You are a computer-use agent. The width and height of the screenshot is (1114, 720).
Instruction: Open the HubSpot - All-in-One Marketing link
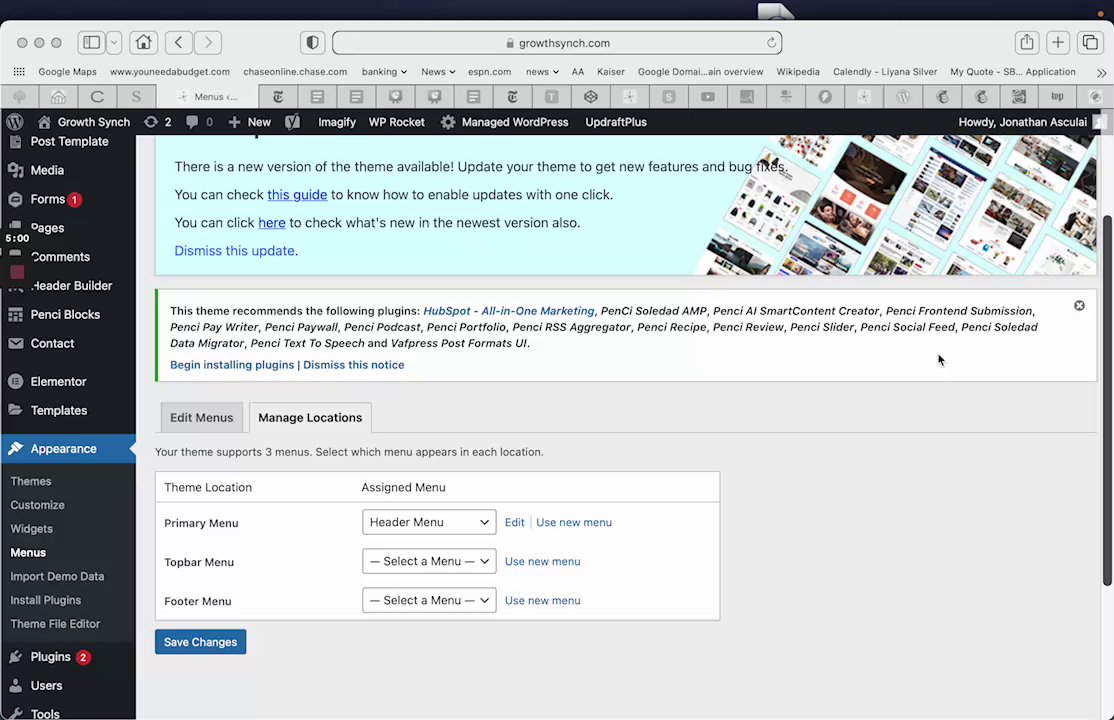click(x=509, y=311)
